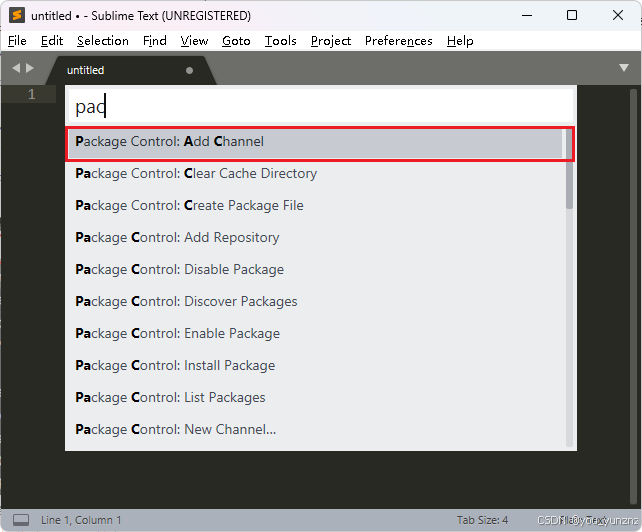
Task: Open the Edit menu
Action: [x=52, y=41]
